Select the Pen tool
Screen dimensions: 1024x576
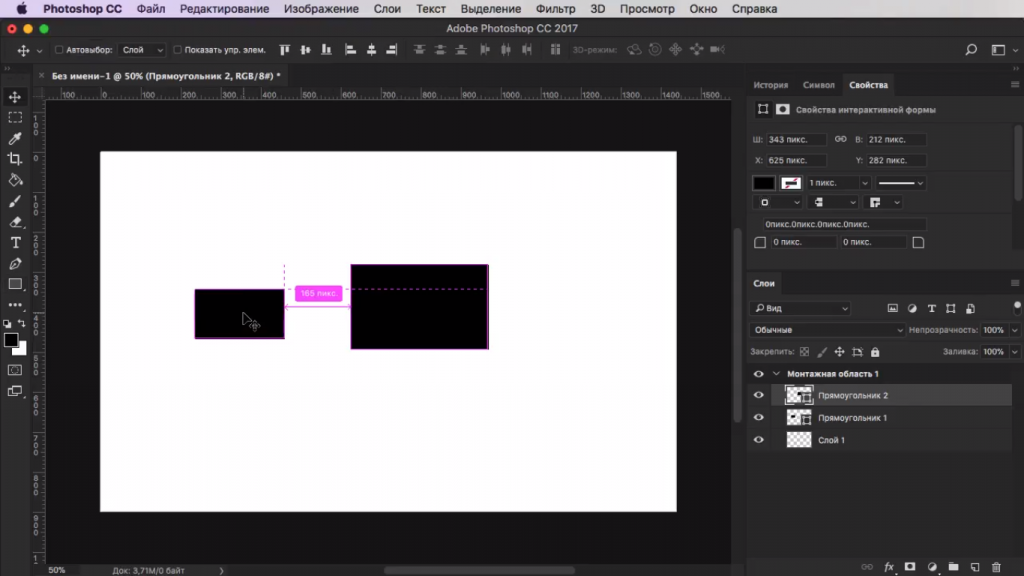pyautogui.click(x=15, y=264)
